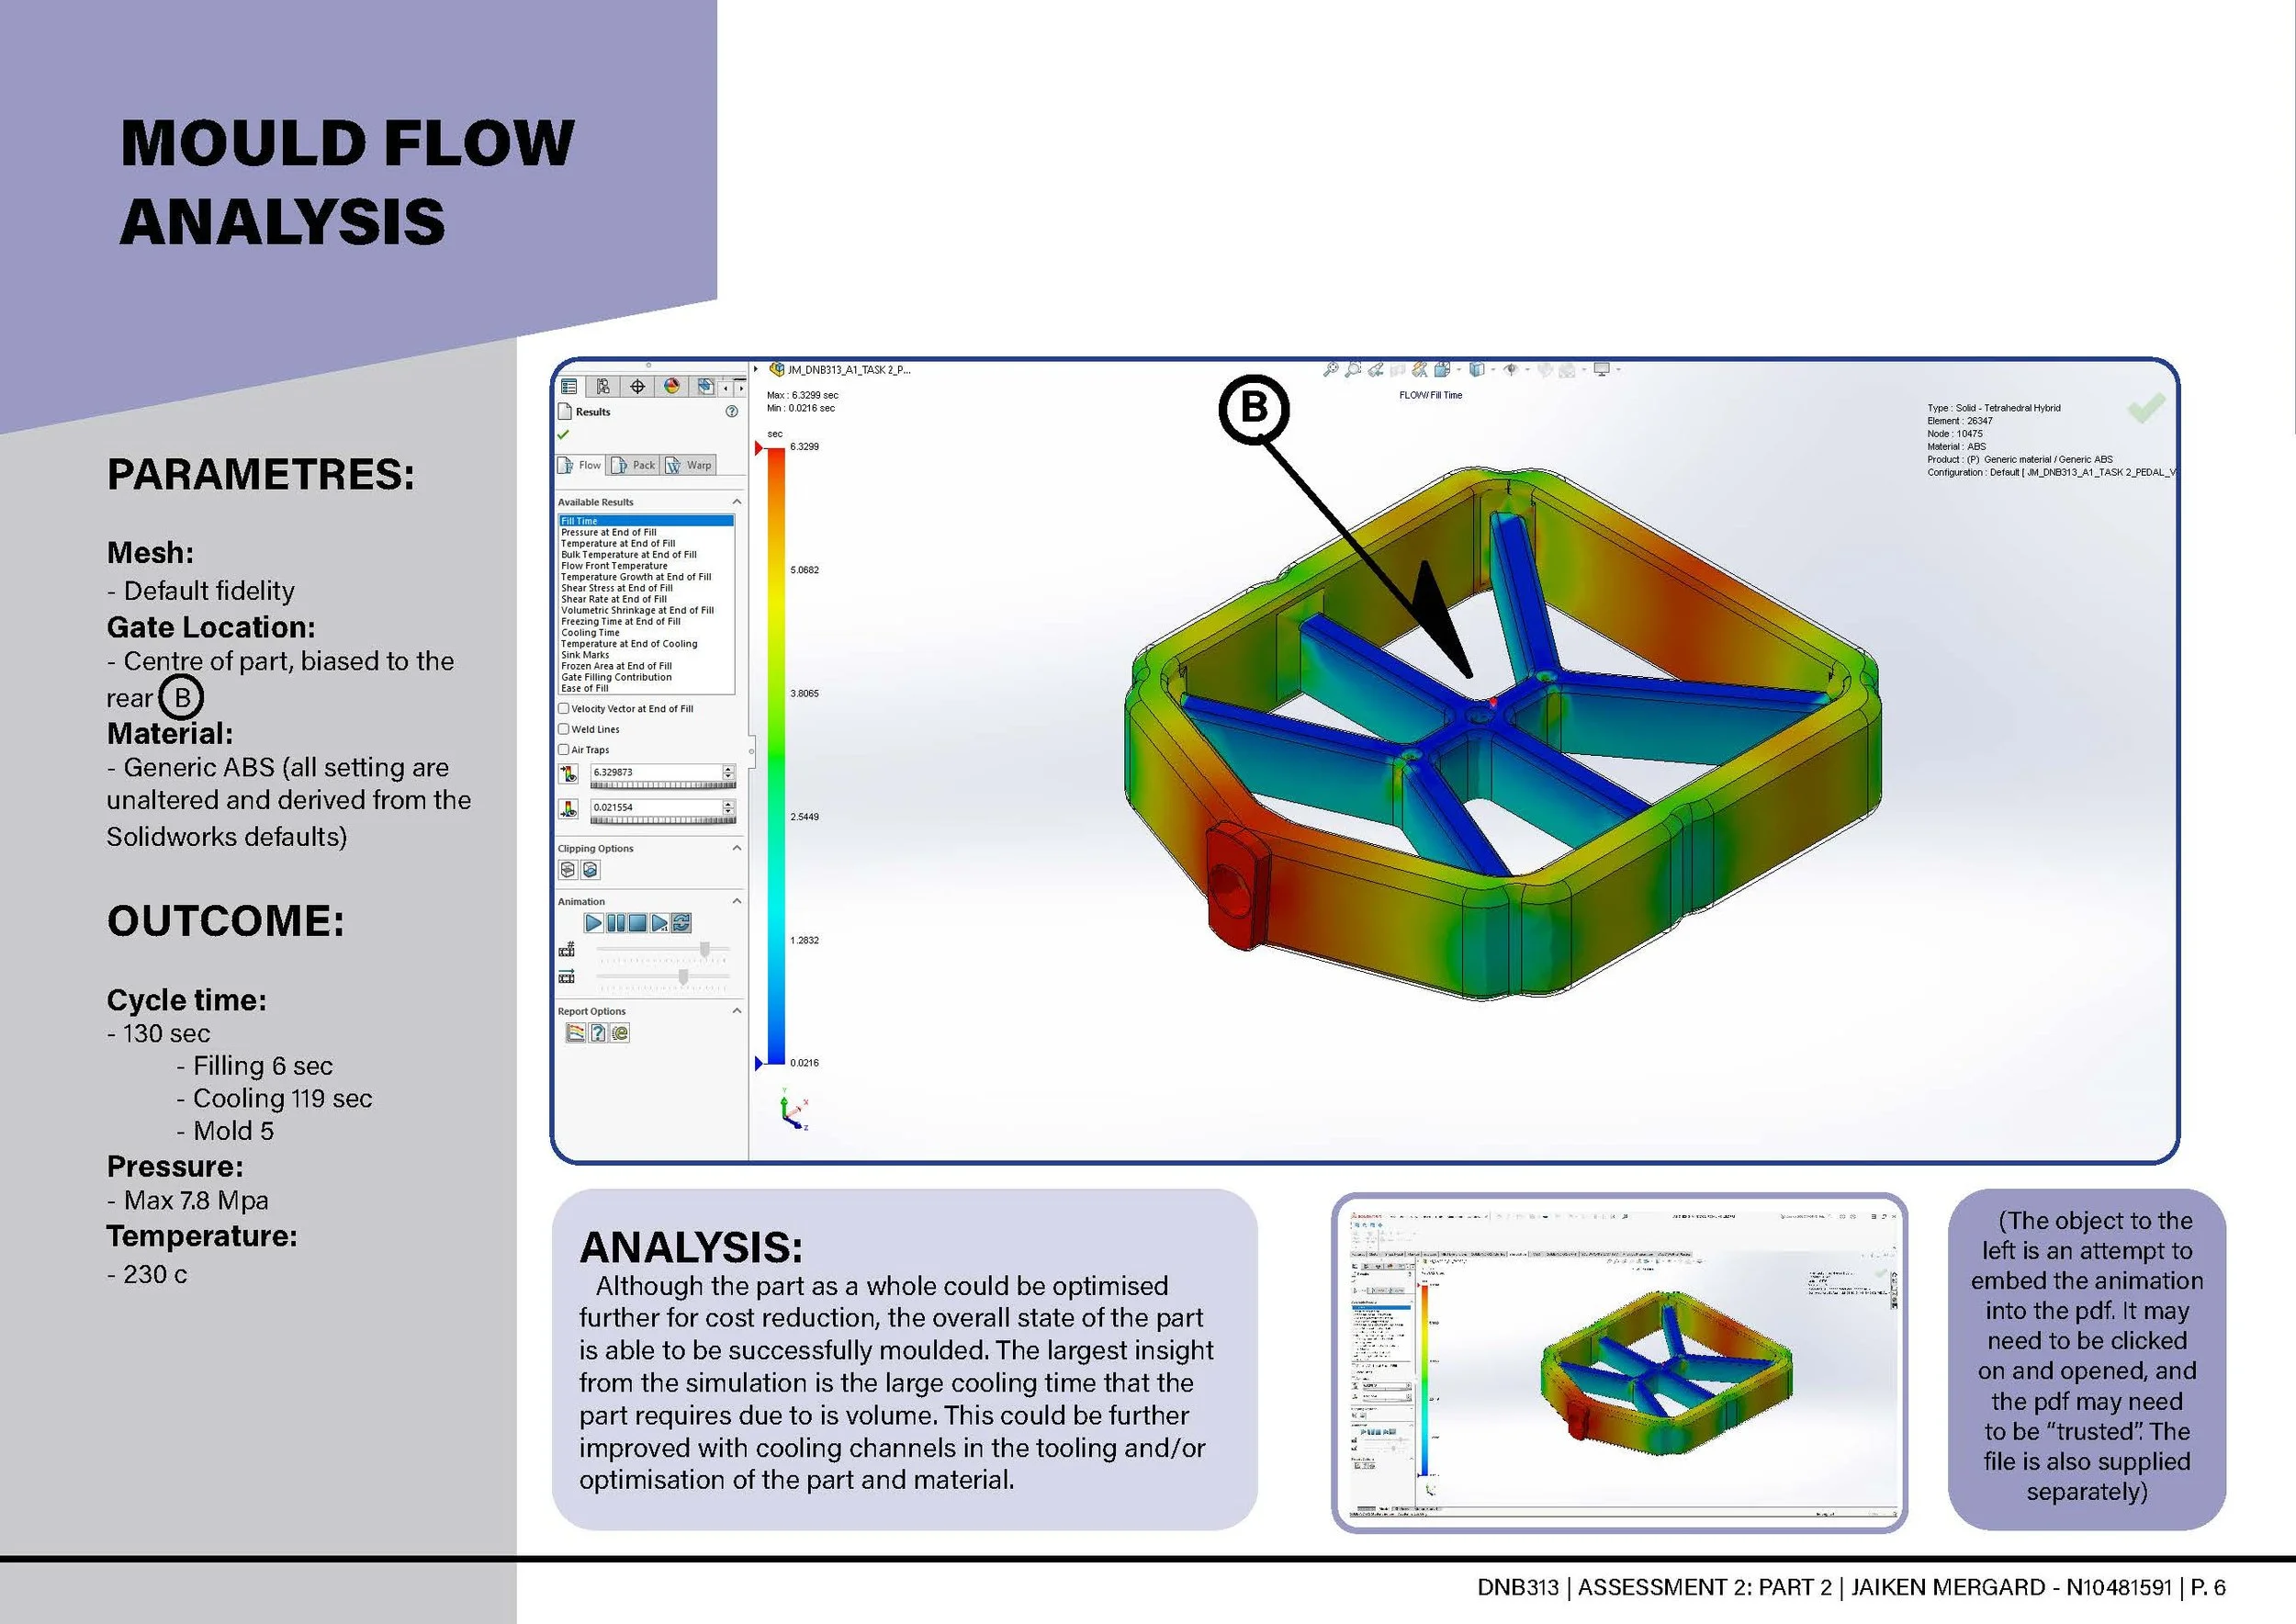The height and width of the screenshot is (1624, 2296).
Task: Switch to the Warp results tab
Action: tap(689, 465)
